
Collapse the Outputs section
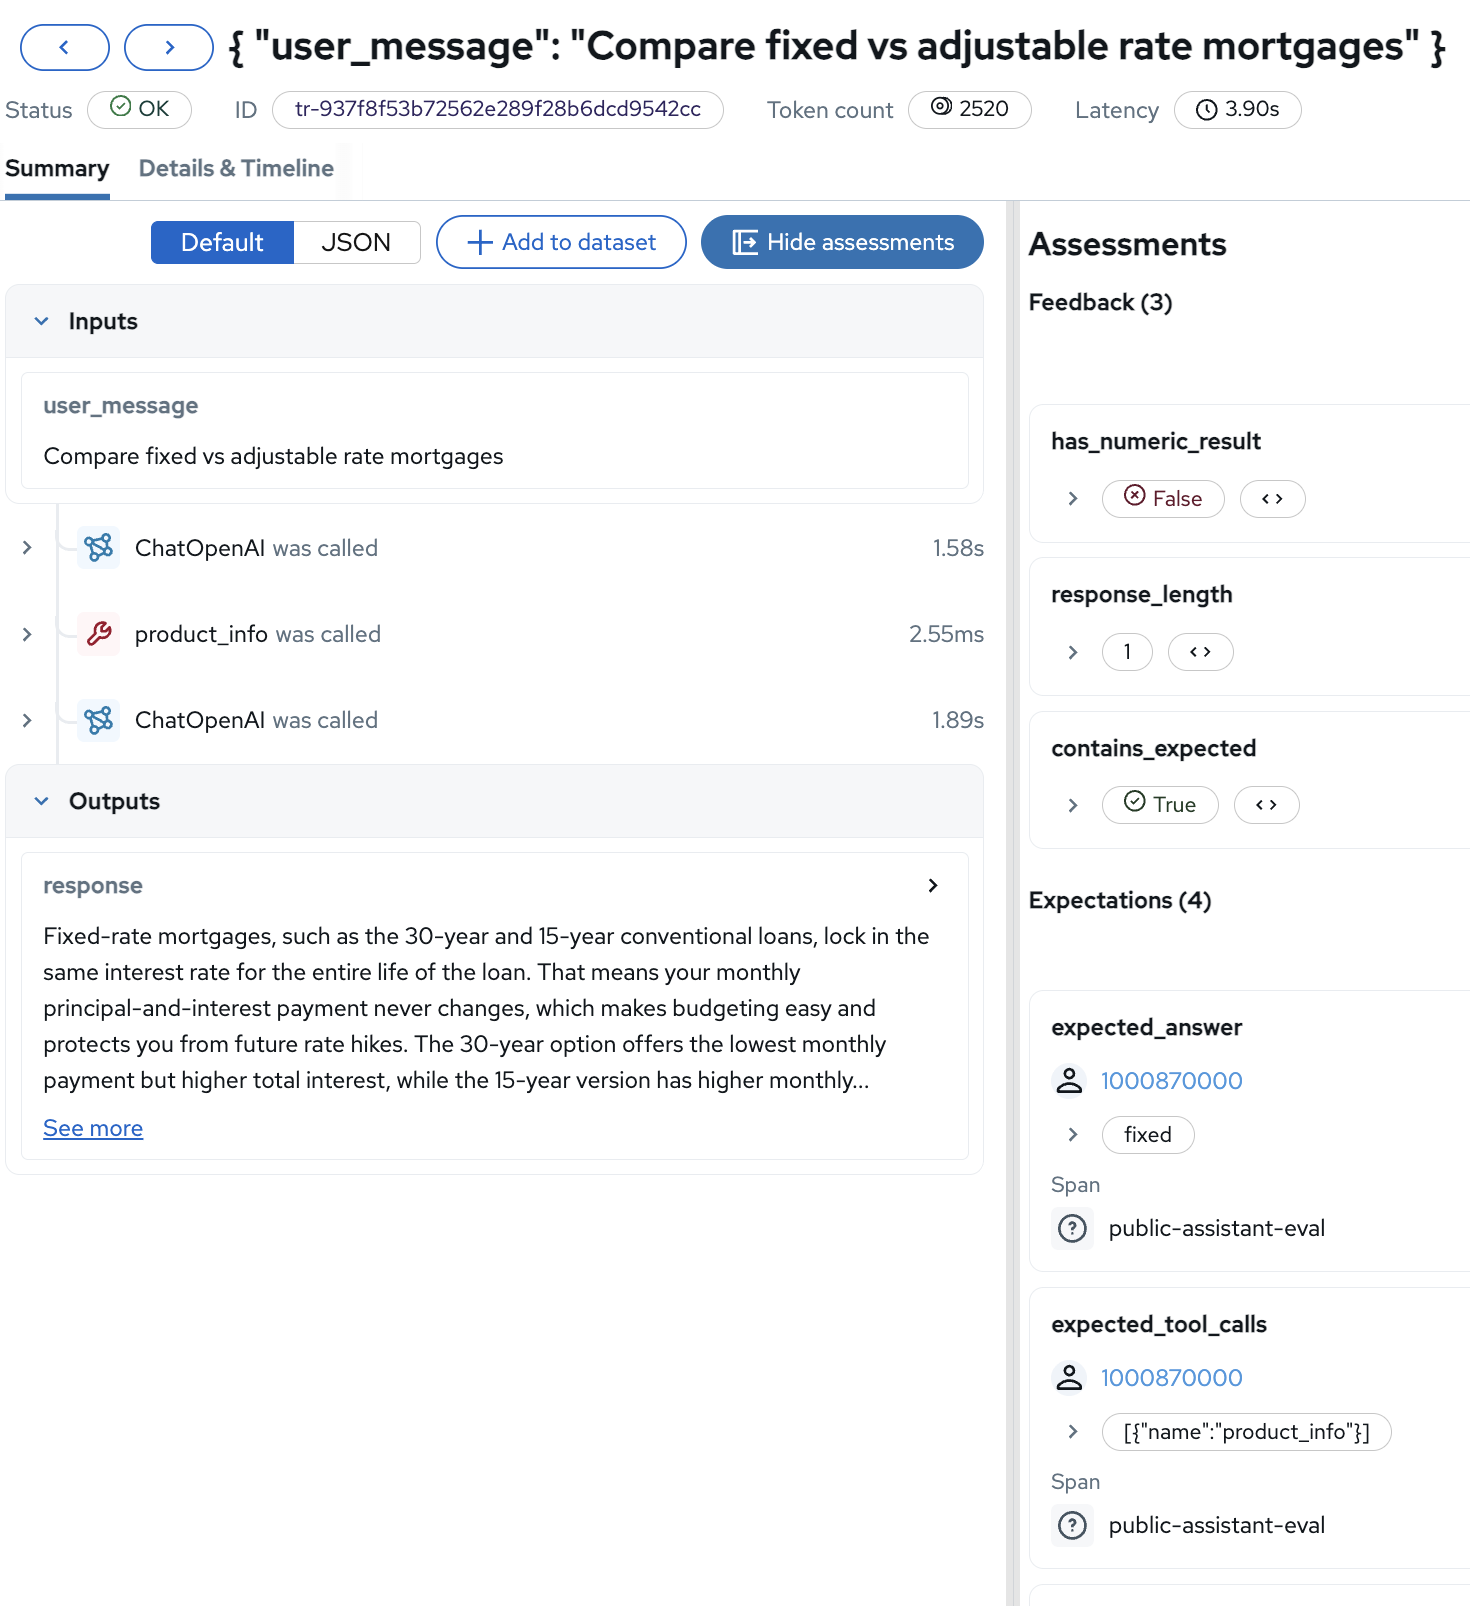[42, 802]
